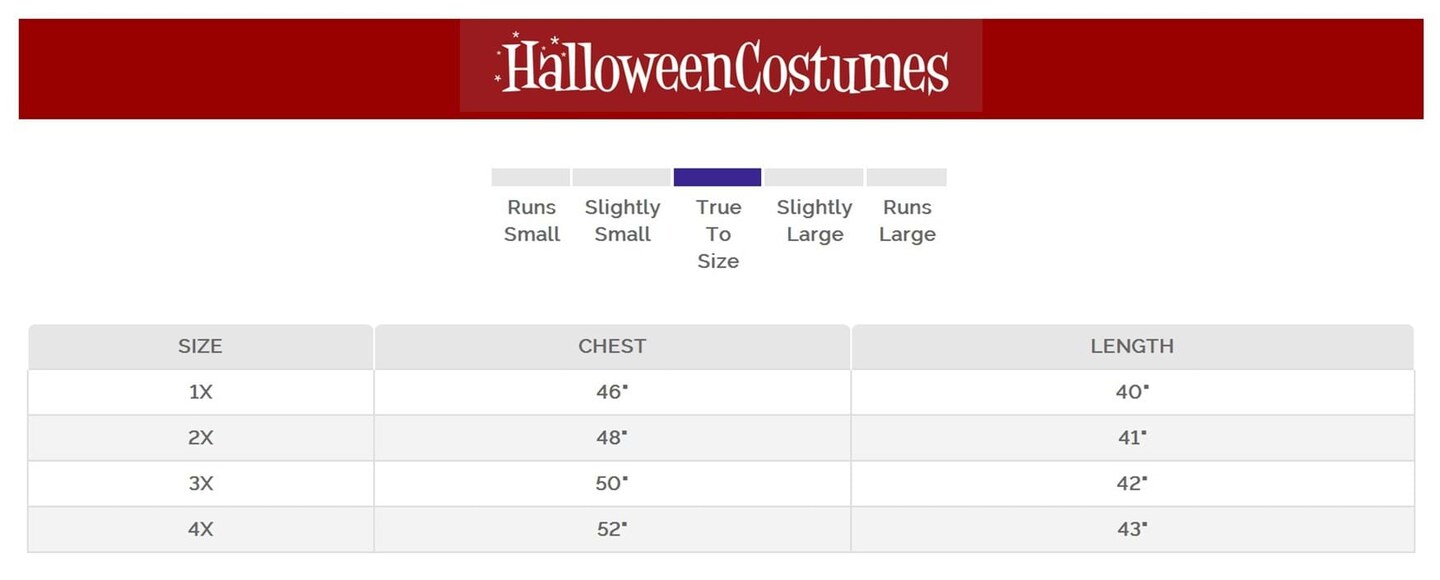Select the 3X size row
Image resolution: width=1440 pixels, height=580 pixels.
[x=201, y=484]
